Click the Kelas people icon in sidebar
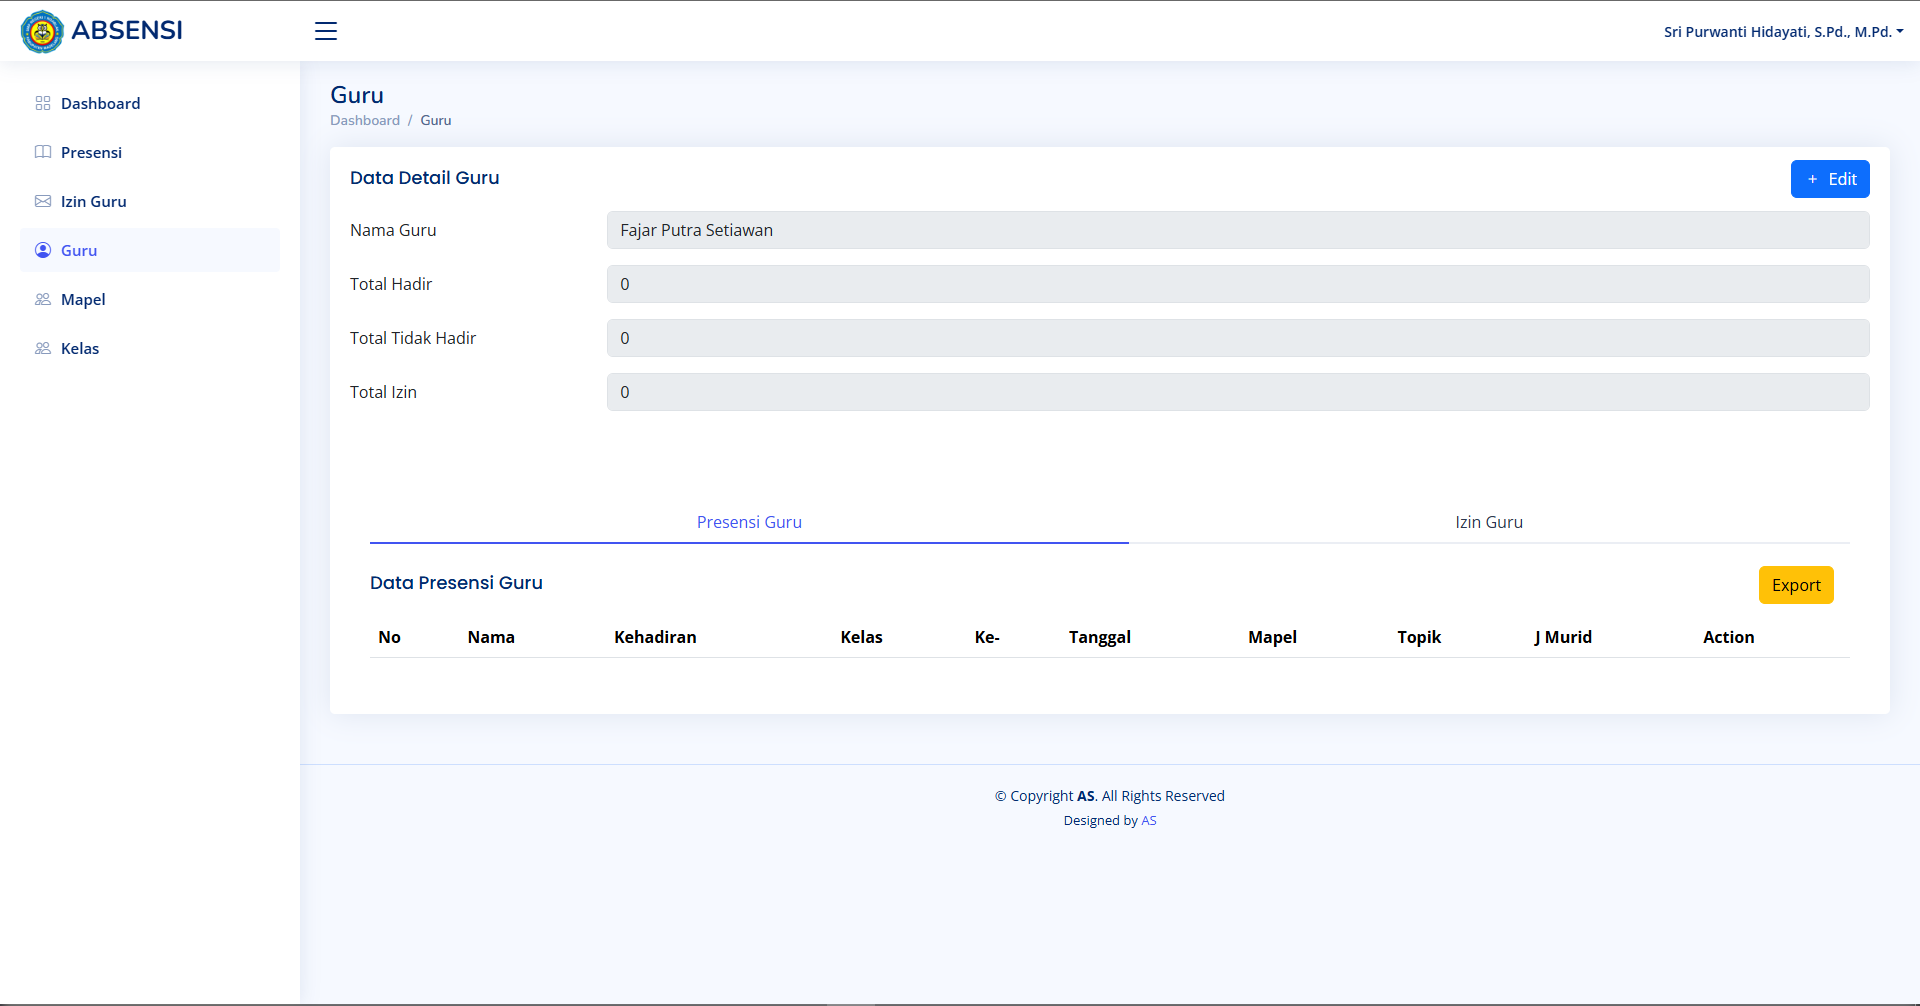The width and height of the screenshot is (1920, 1006). pyautogui.click(x=43, y=348)
